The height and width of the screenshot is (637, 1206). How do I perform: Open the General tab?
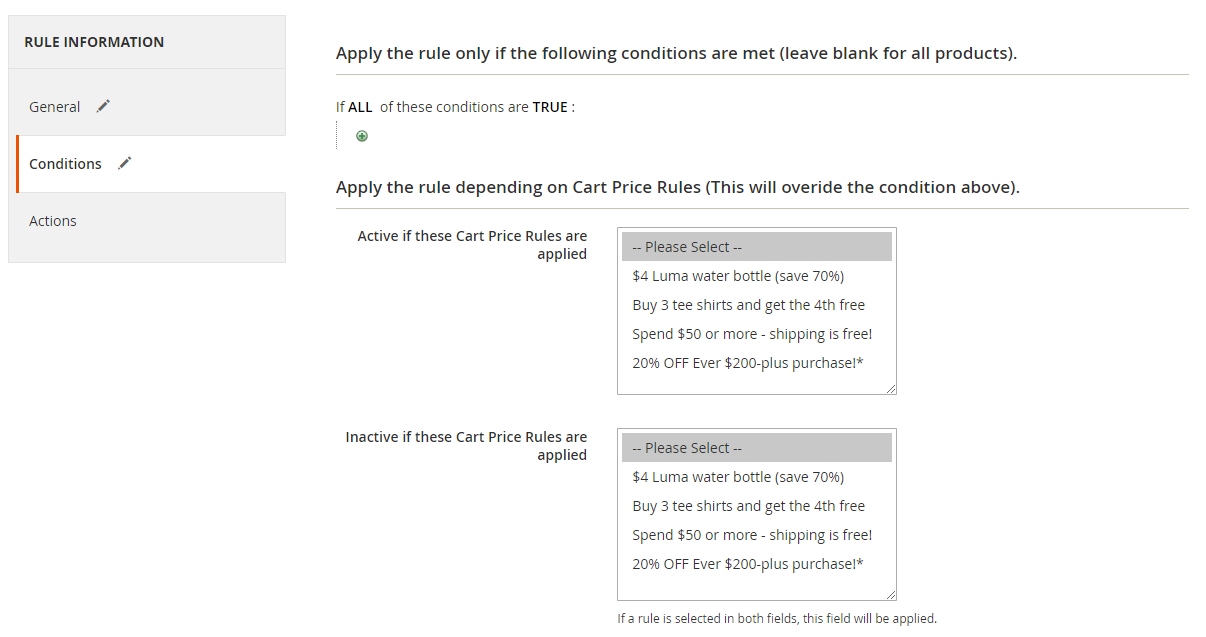(x=55, y=107)
